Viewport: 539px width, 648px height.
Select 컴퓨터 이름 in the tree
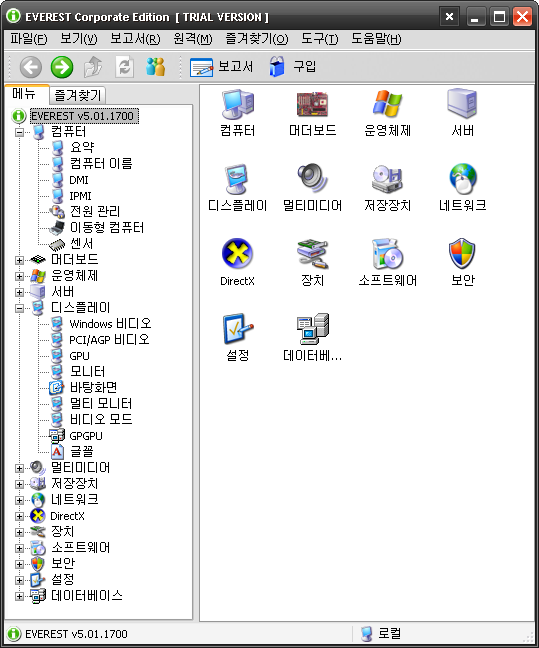101,164
